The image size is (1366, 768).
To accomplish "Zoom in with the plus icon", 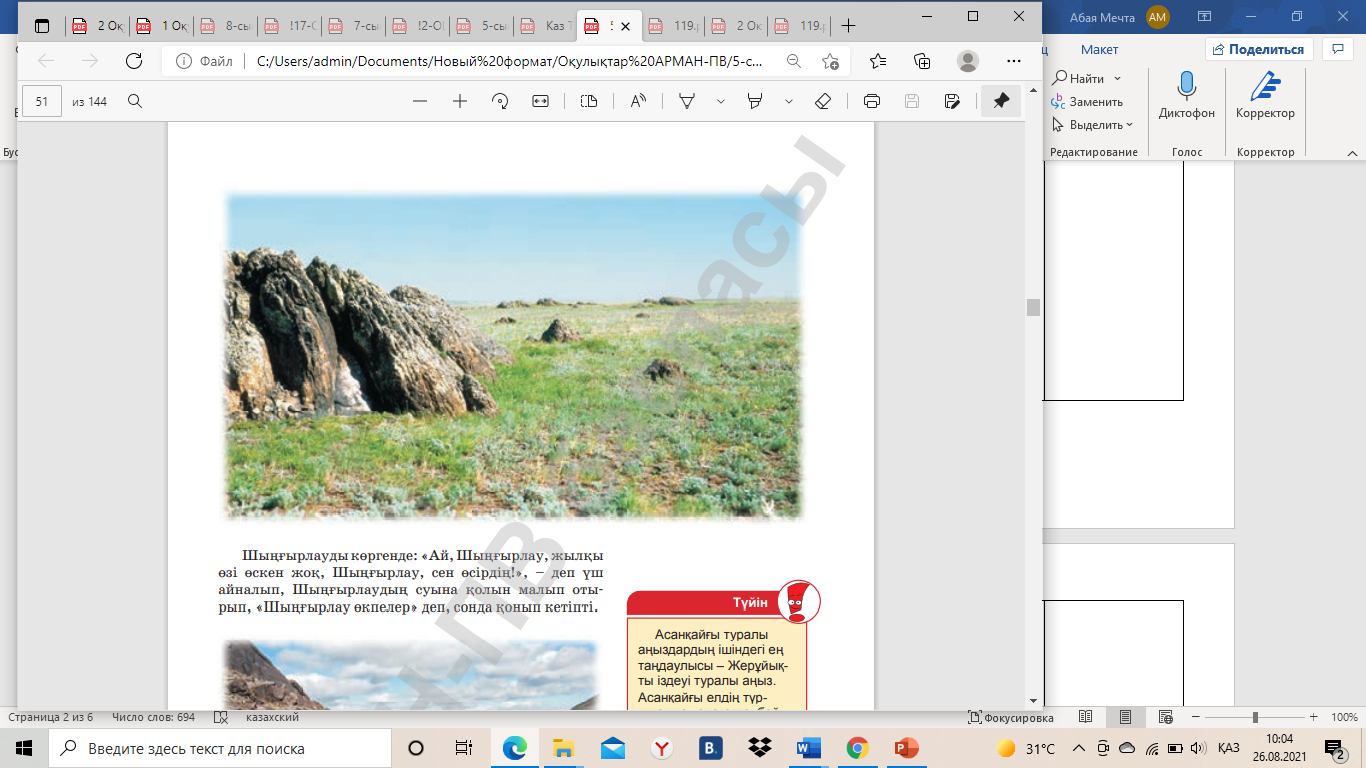I will [460, 101].
